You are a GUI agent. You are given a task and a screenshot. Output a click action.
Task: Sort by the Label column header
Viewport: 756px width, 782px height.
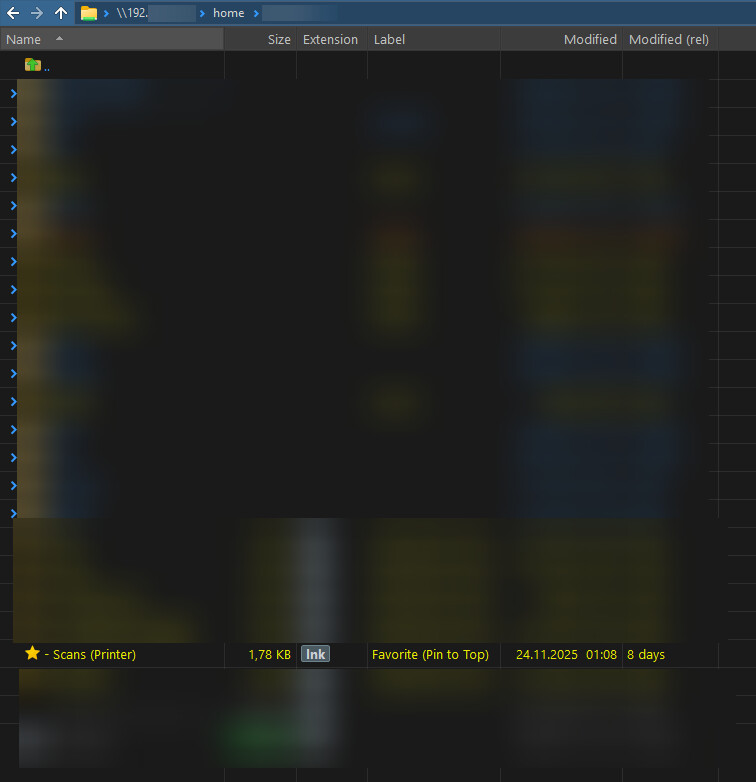(x=391, y=39)
